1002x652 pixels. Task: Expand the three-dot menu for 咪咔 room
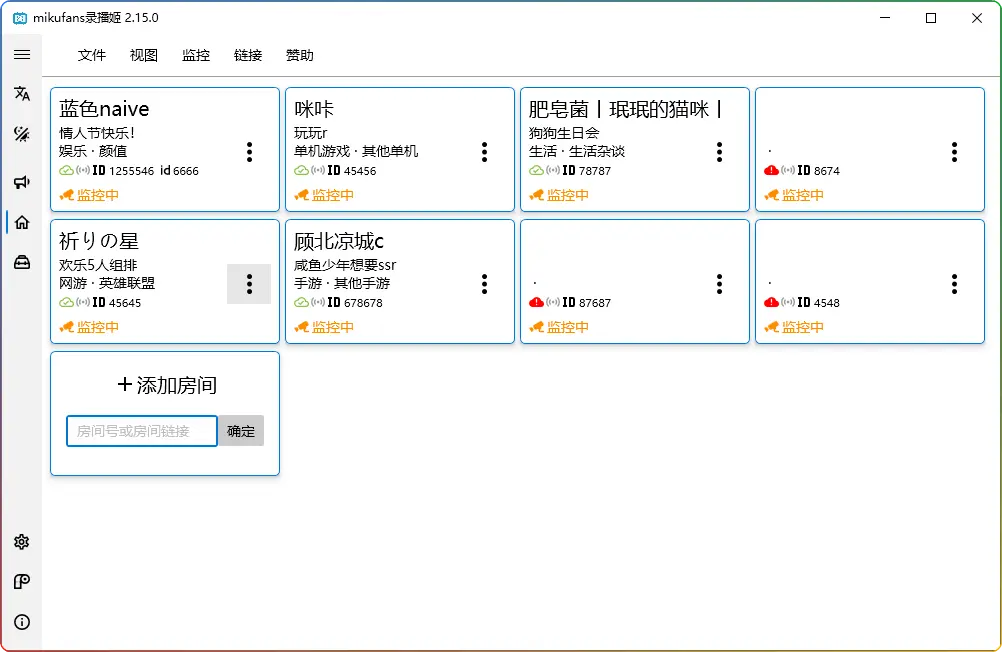(x=484, y=152)
